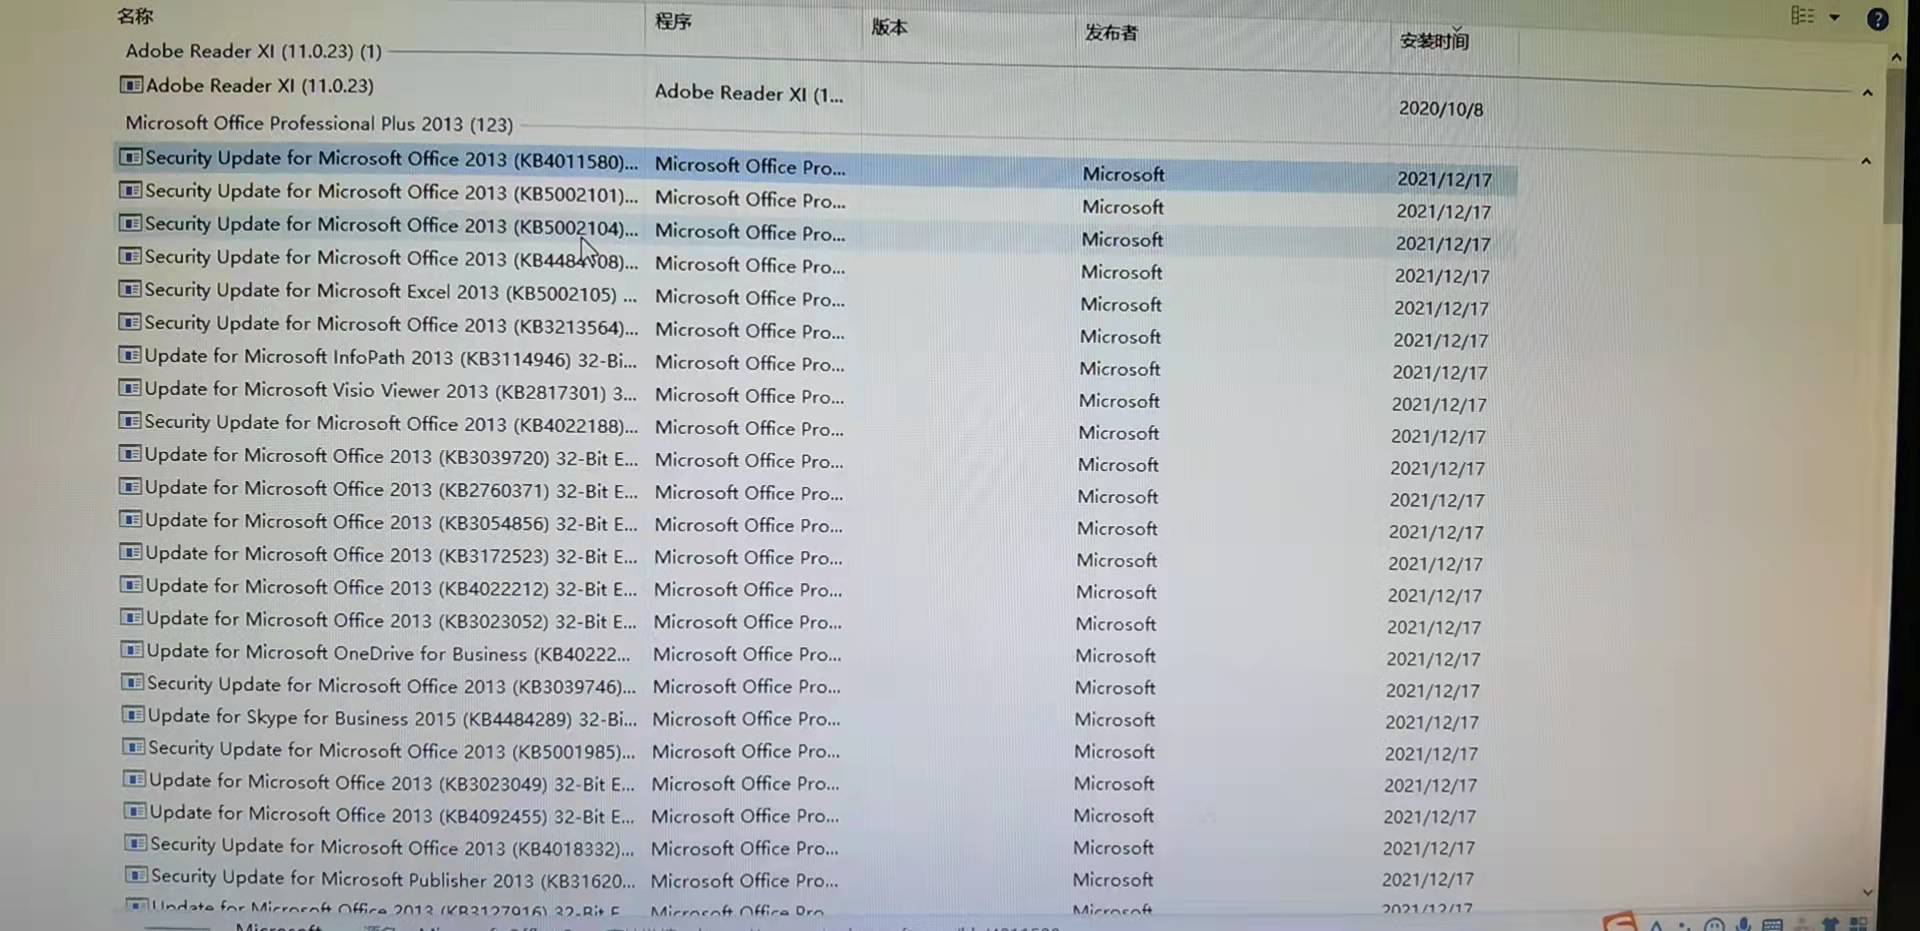Open the help question mark icon
Image resolution: width=1920 pixels, height=931 pixels.
[1878, 19]
